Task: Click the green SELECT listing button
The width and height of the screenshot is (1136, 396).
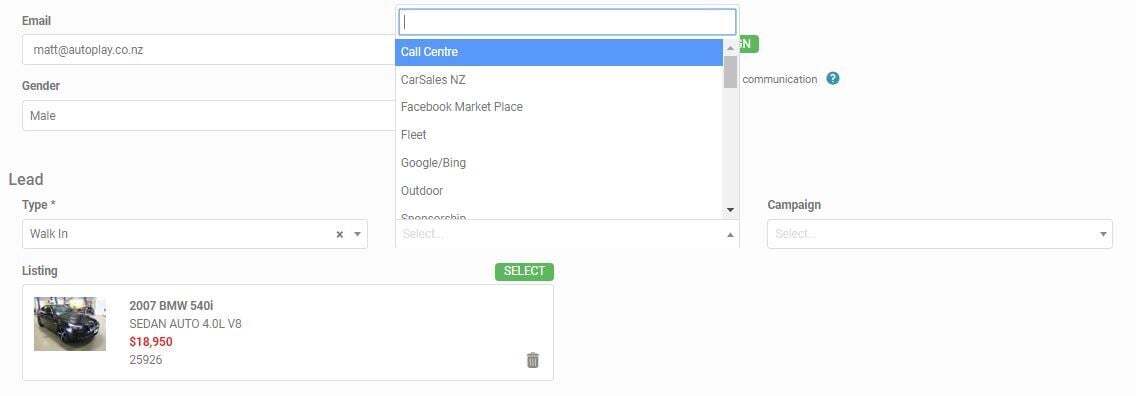Action: click(x=524, y=271)
